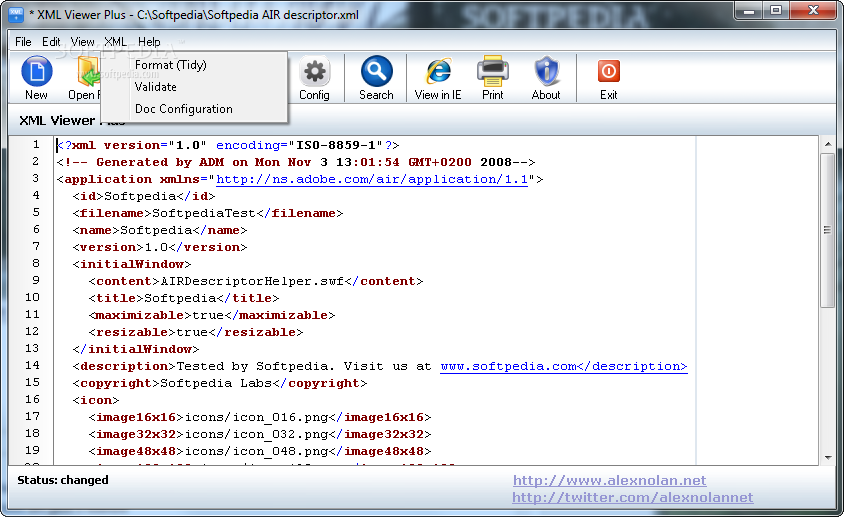
Task: Click the version 1.0 element line
Action: tap(160, 247)
